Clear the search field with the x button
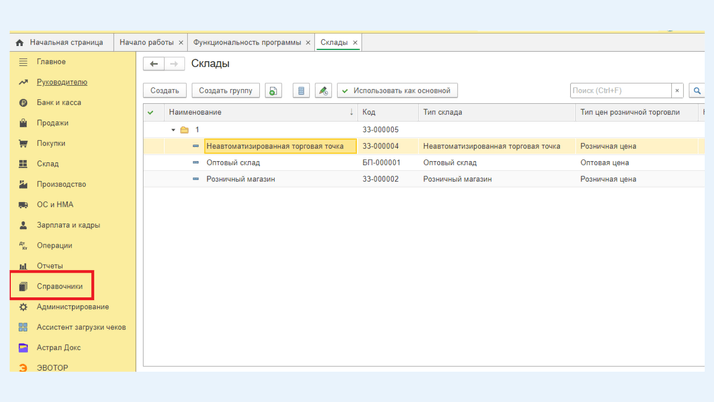714x402 pixels. click(x=677, y=91)
